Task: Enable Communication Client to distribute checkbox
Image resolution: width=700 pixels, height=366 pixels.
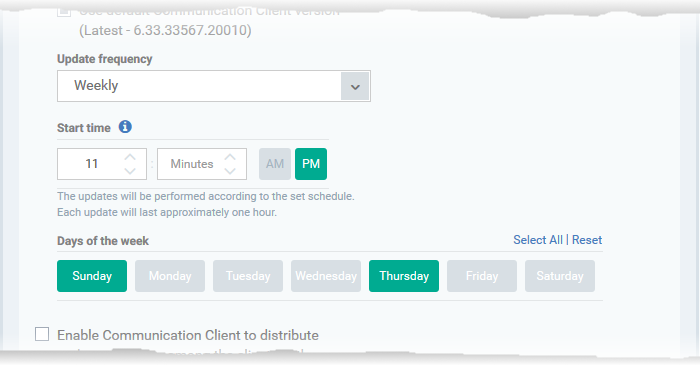Action: [42, 334]
